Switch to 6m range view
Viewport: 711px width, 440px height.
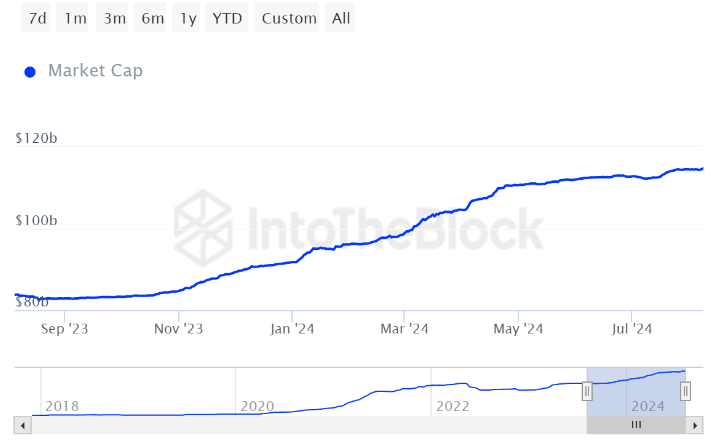(152, 18)
